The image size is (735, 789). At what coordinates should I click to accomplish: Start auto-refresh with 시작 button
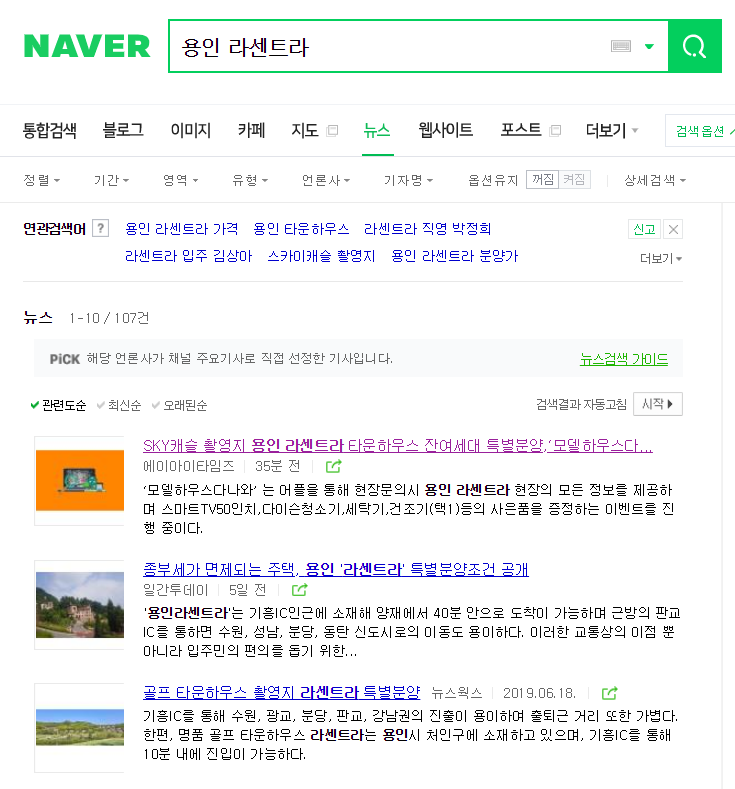(x=658, y=404)
